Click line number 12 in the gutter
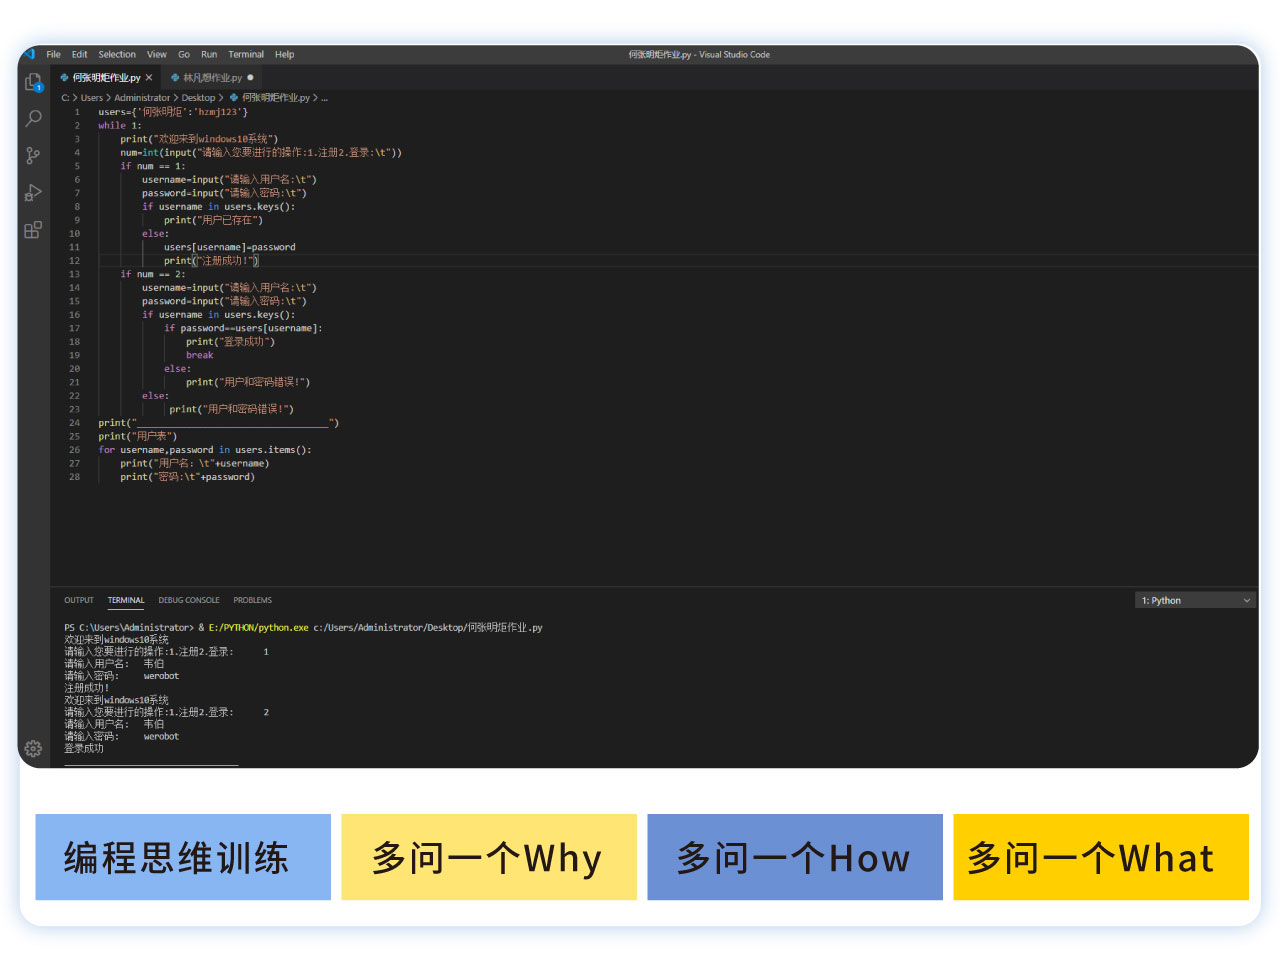 pyautogui.click(x=74, y=261)
